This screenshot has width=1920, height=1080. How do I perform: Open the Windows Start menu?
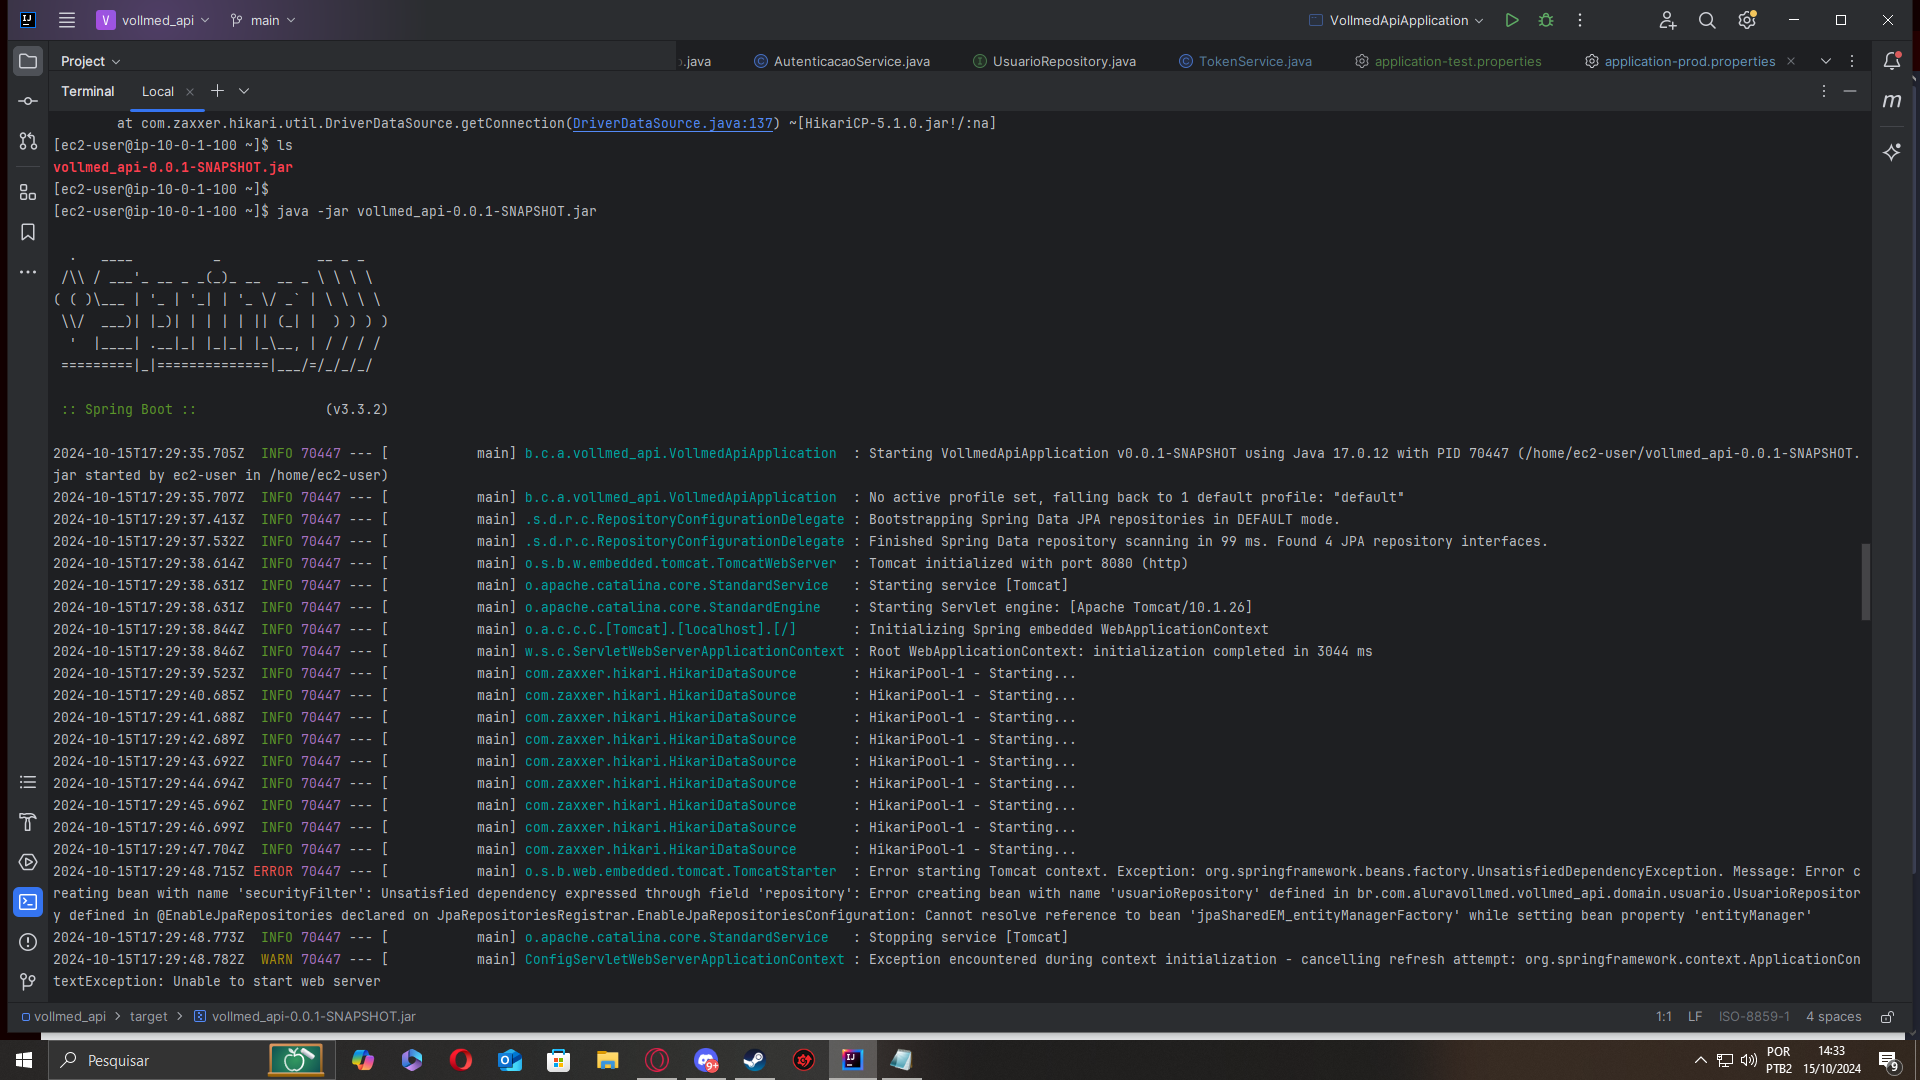tap(24, 1060)
